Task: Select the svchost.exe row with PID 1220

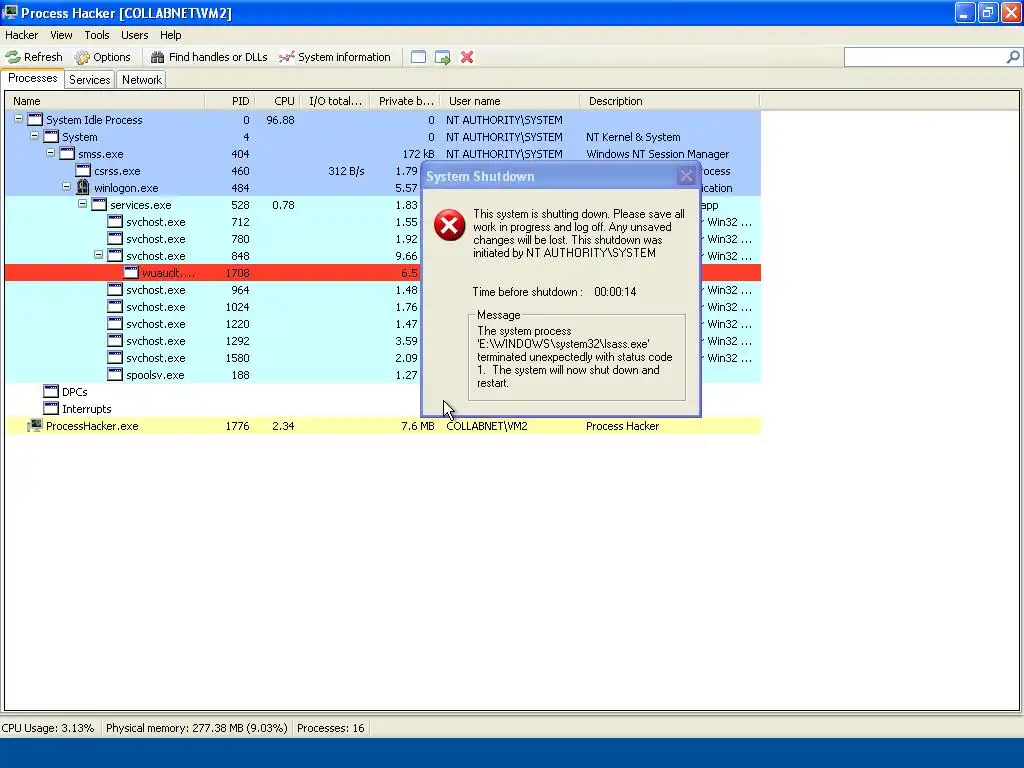Action: tap(383, 324)
